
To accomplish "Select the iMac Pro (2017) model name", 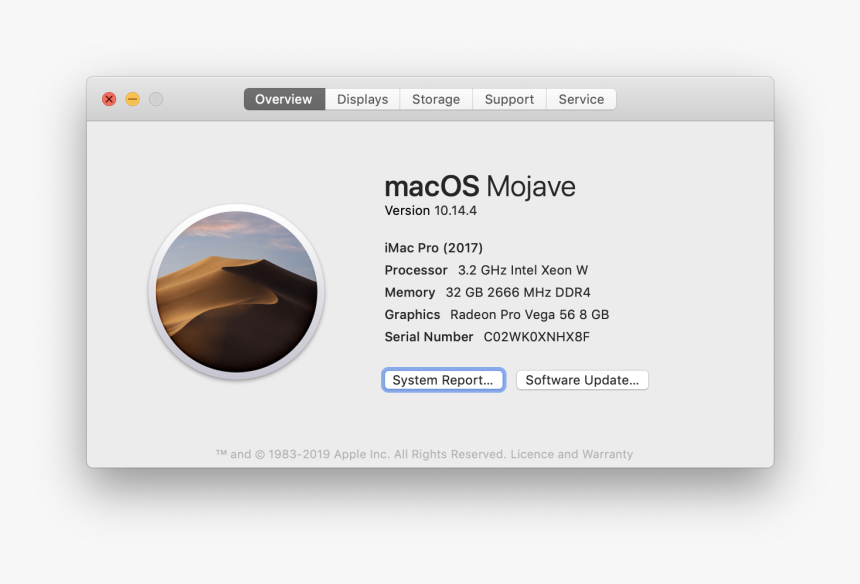I will [432, 247].
